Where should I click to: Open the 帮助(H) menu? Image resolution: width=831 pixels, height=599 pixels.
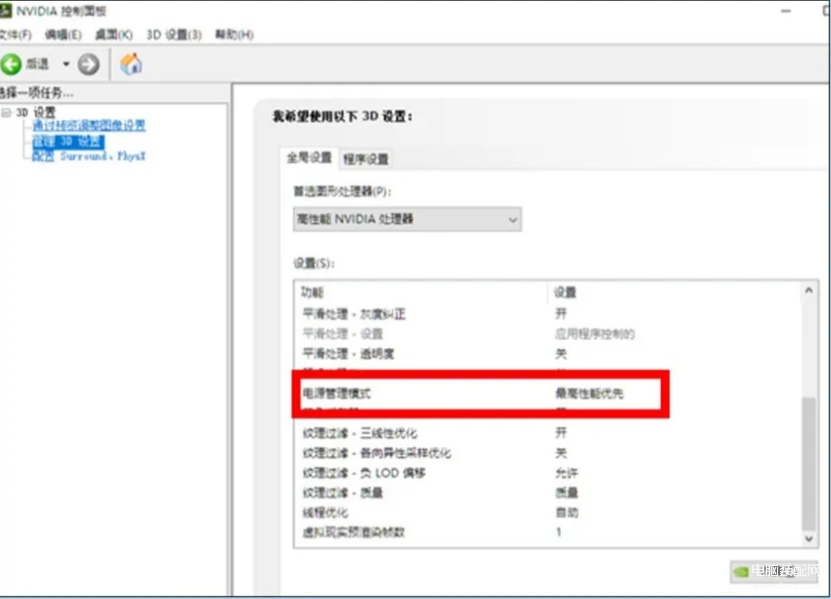(234, 34)
